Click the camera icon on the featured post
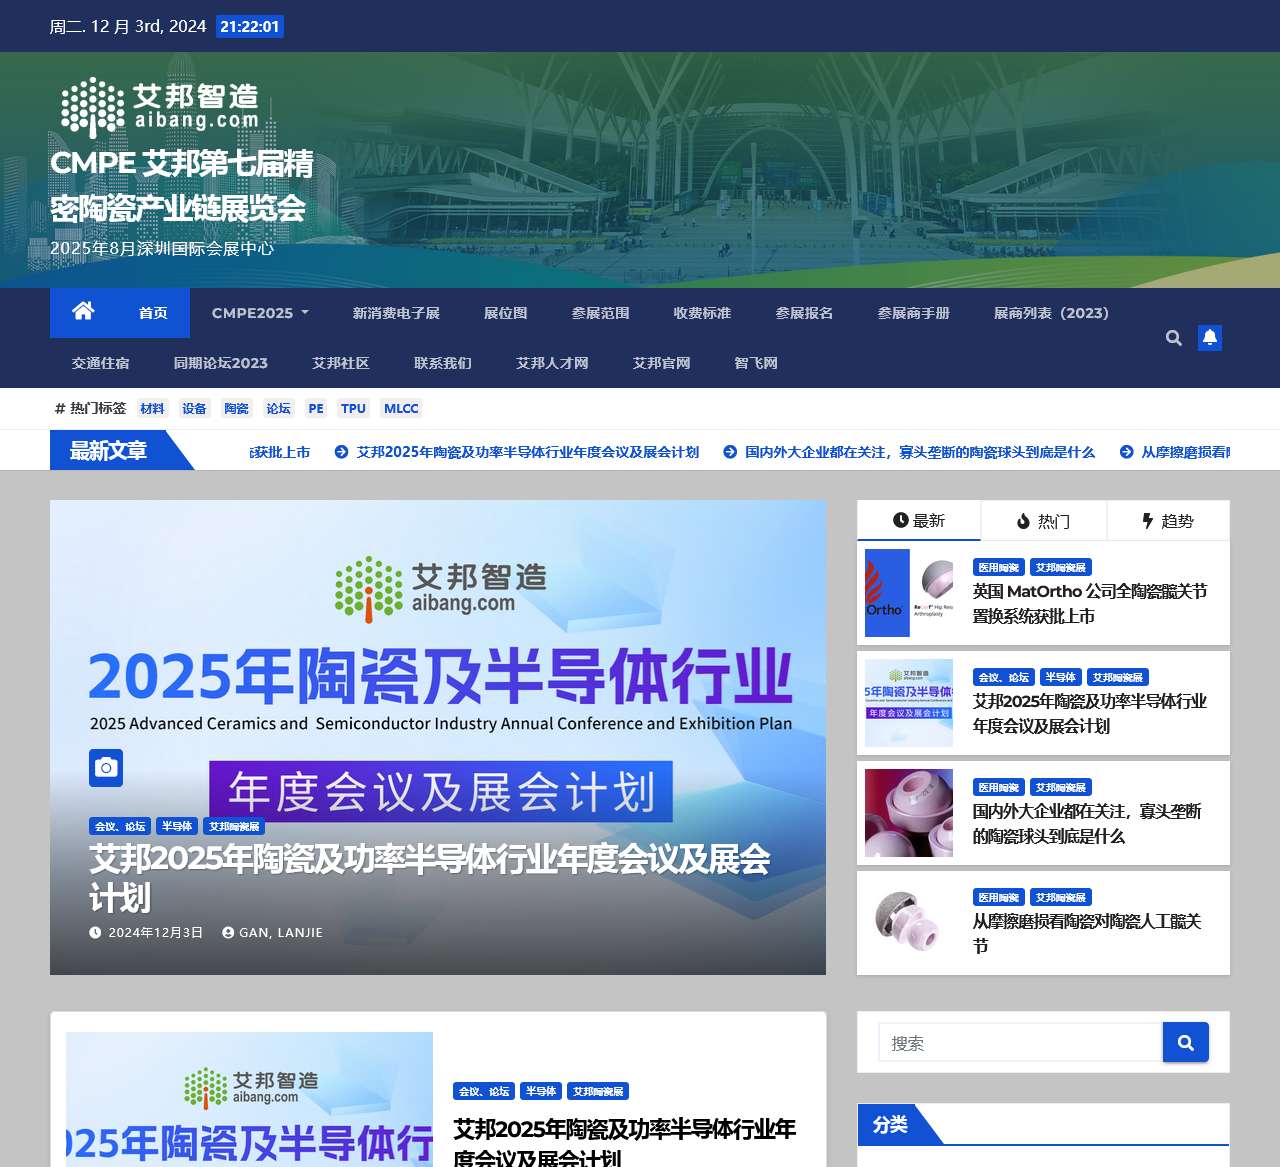The image size is (1280, 1167). (105, 768)
